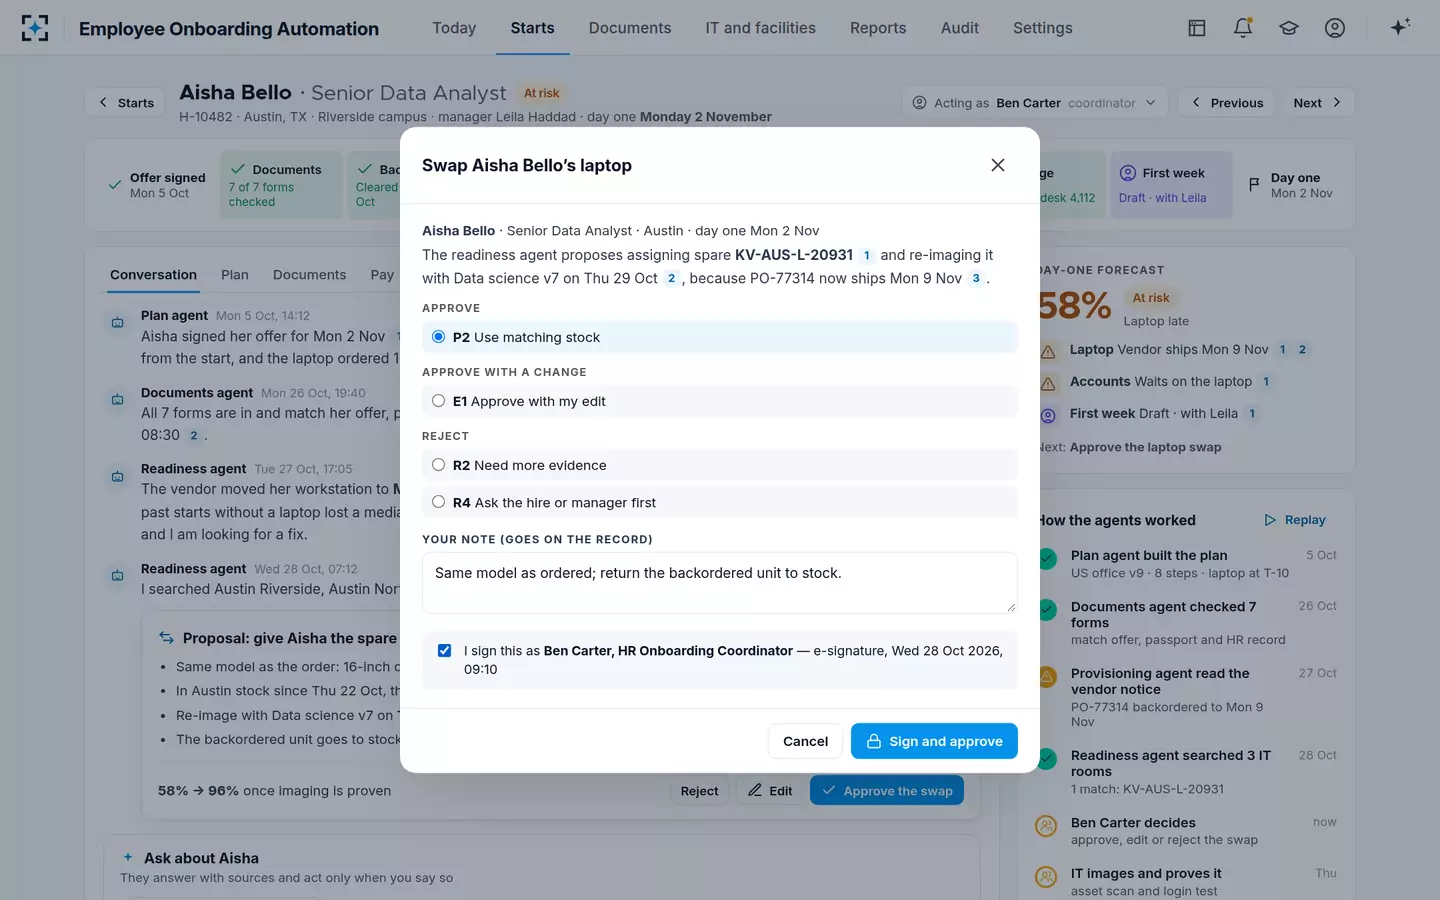Untick the e-signature checkbox for Ben Carter

point(444,650)
